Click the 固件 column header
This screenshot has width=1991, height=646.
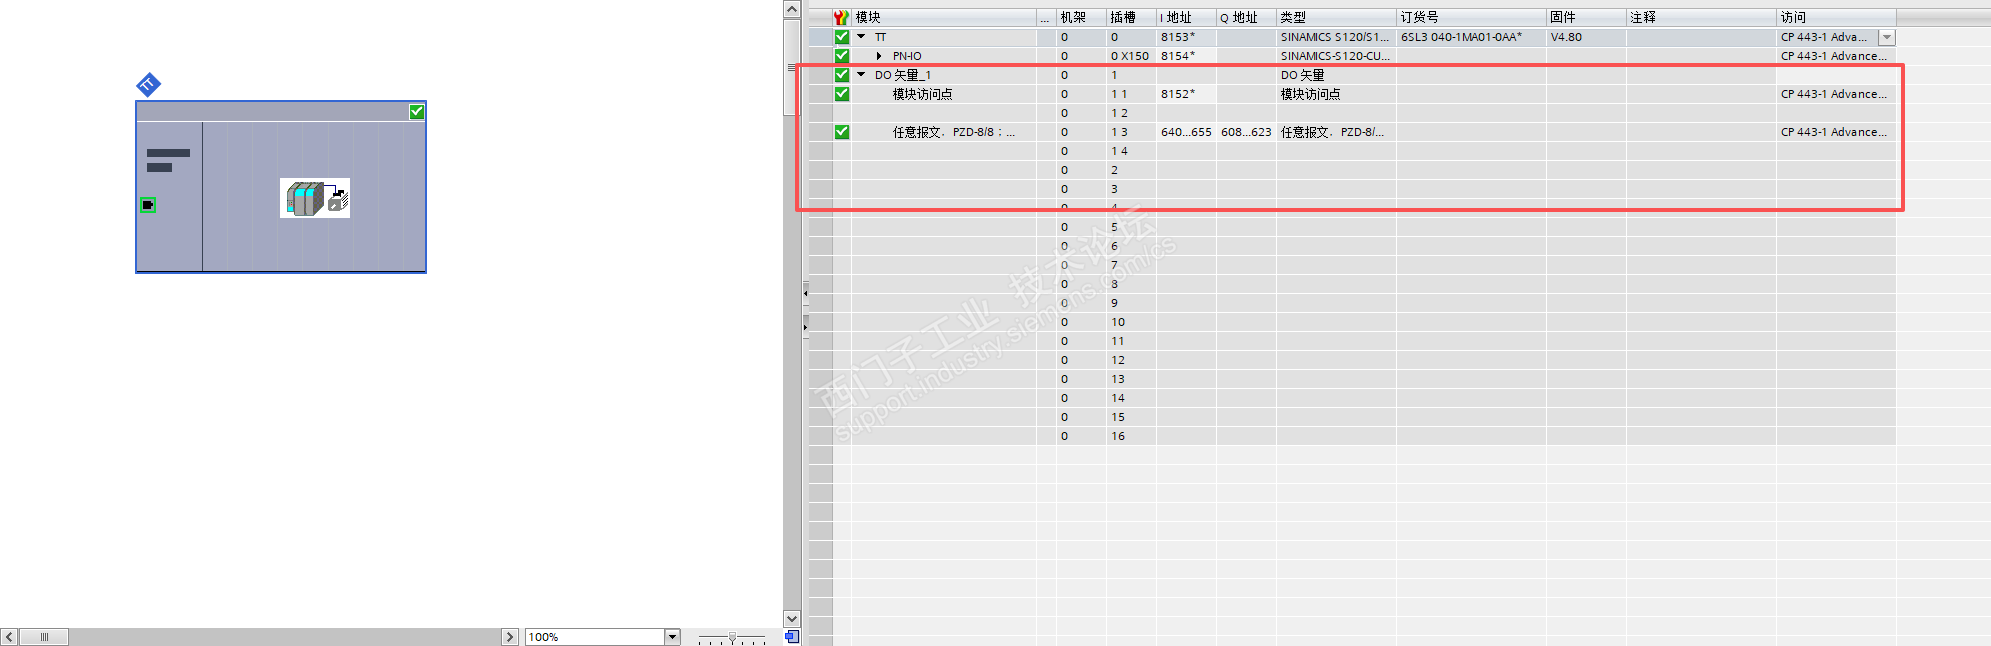click(x=1586, y=17)
